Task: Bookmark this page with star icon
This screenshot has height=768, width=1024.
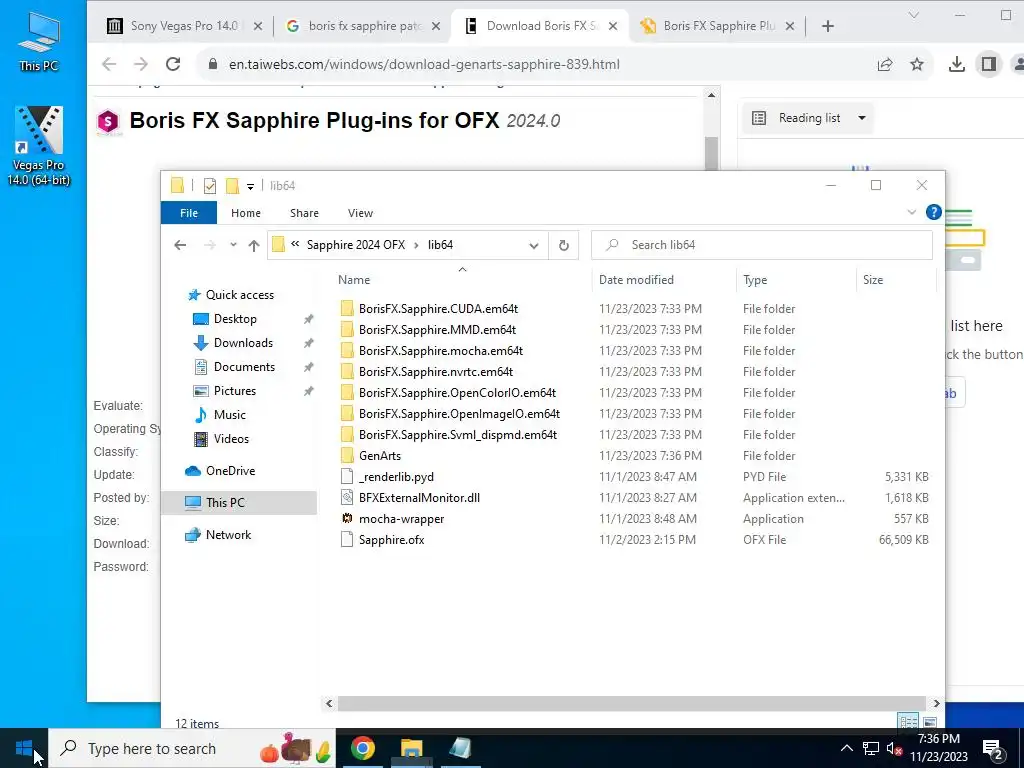Action: pos(917,64)
